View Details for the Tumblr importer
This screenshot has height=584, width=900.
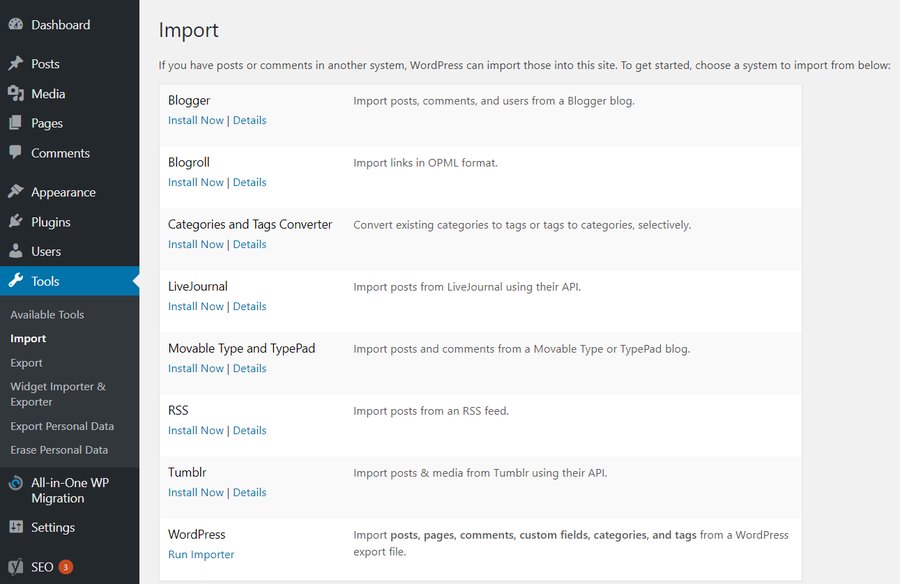tap(249, 492)
